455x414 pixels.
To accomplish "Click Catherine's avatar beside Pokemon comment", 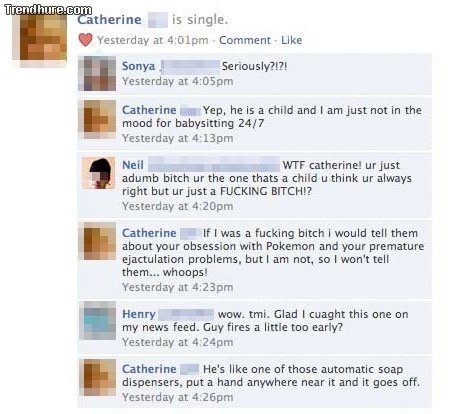I will click(97, 241).
